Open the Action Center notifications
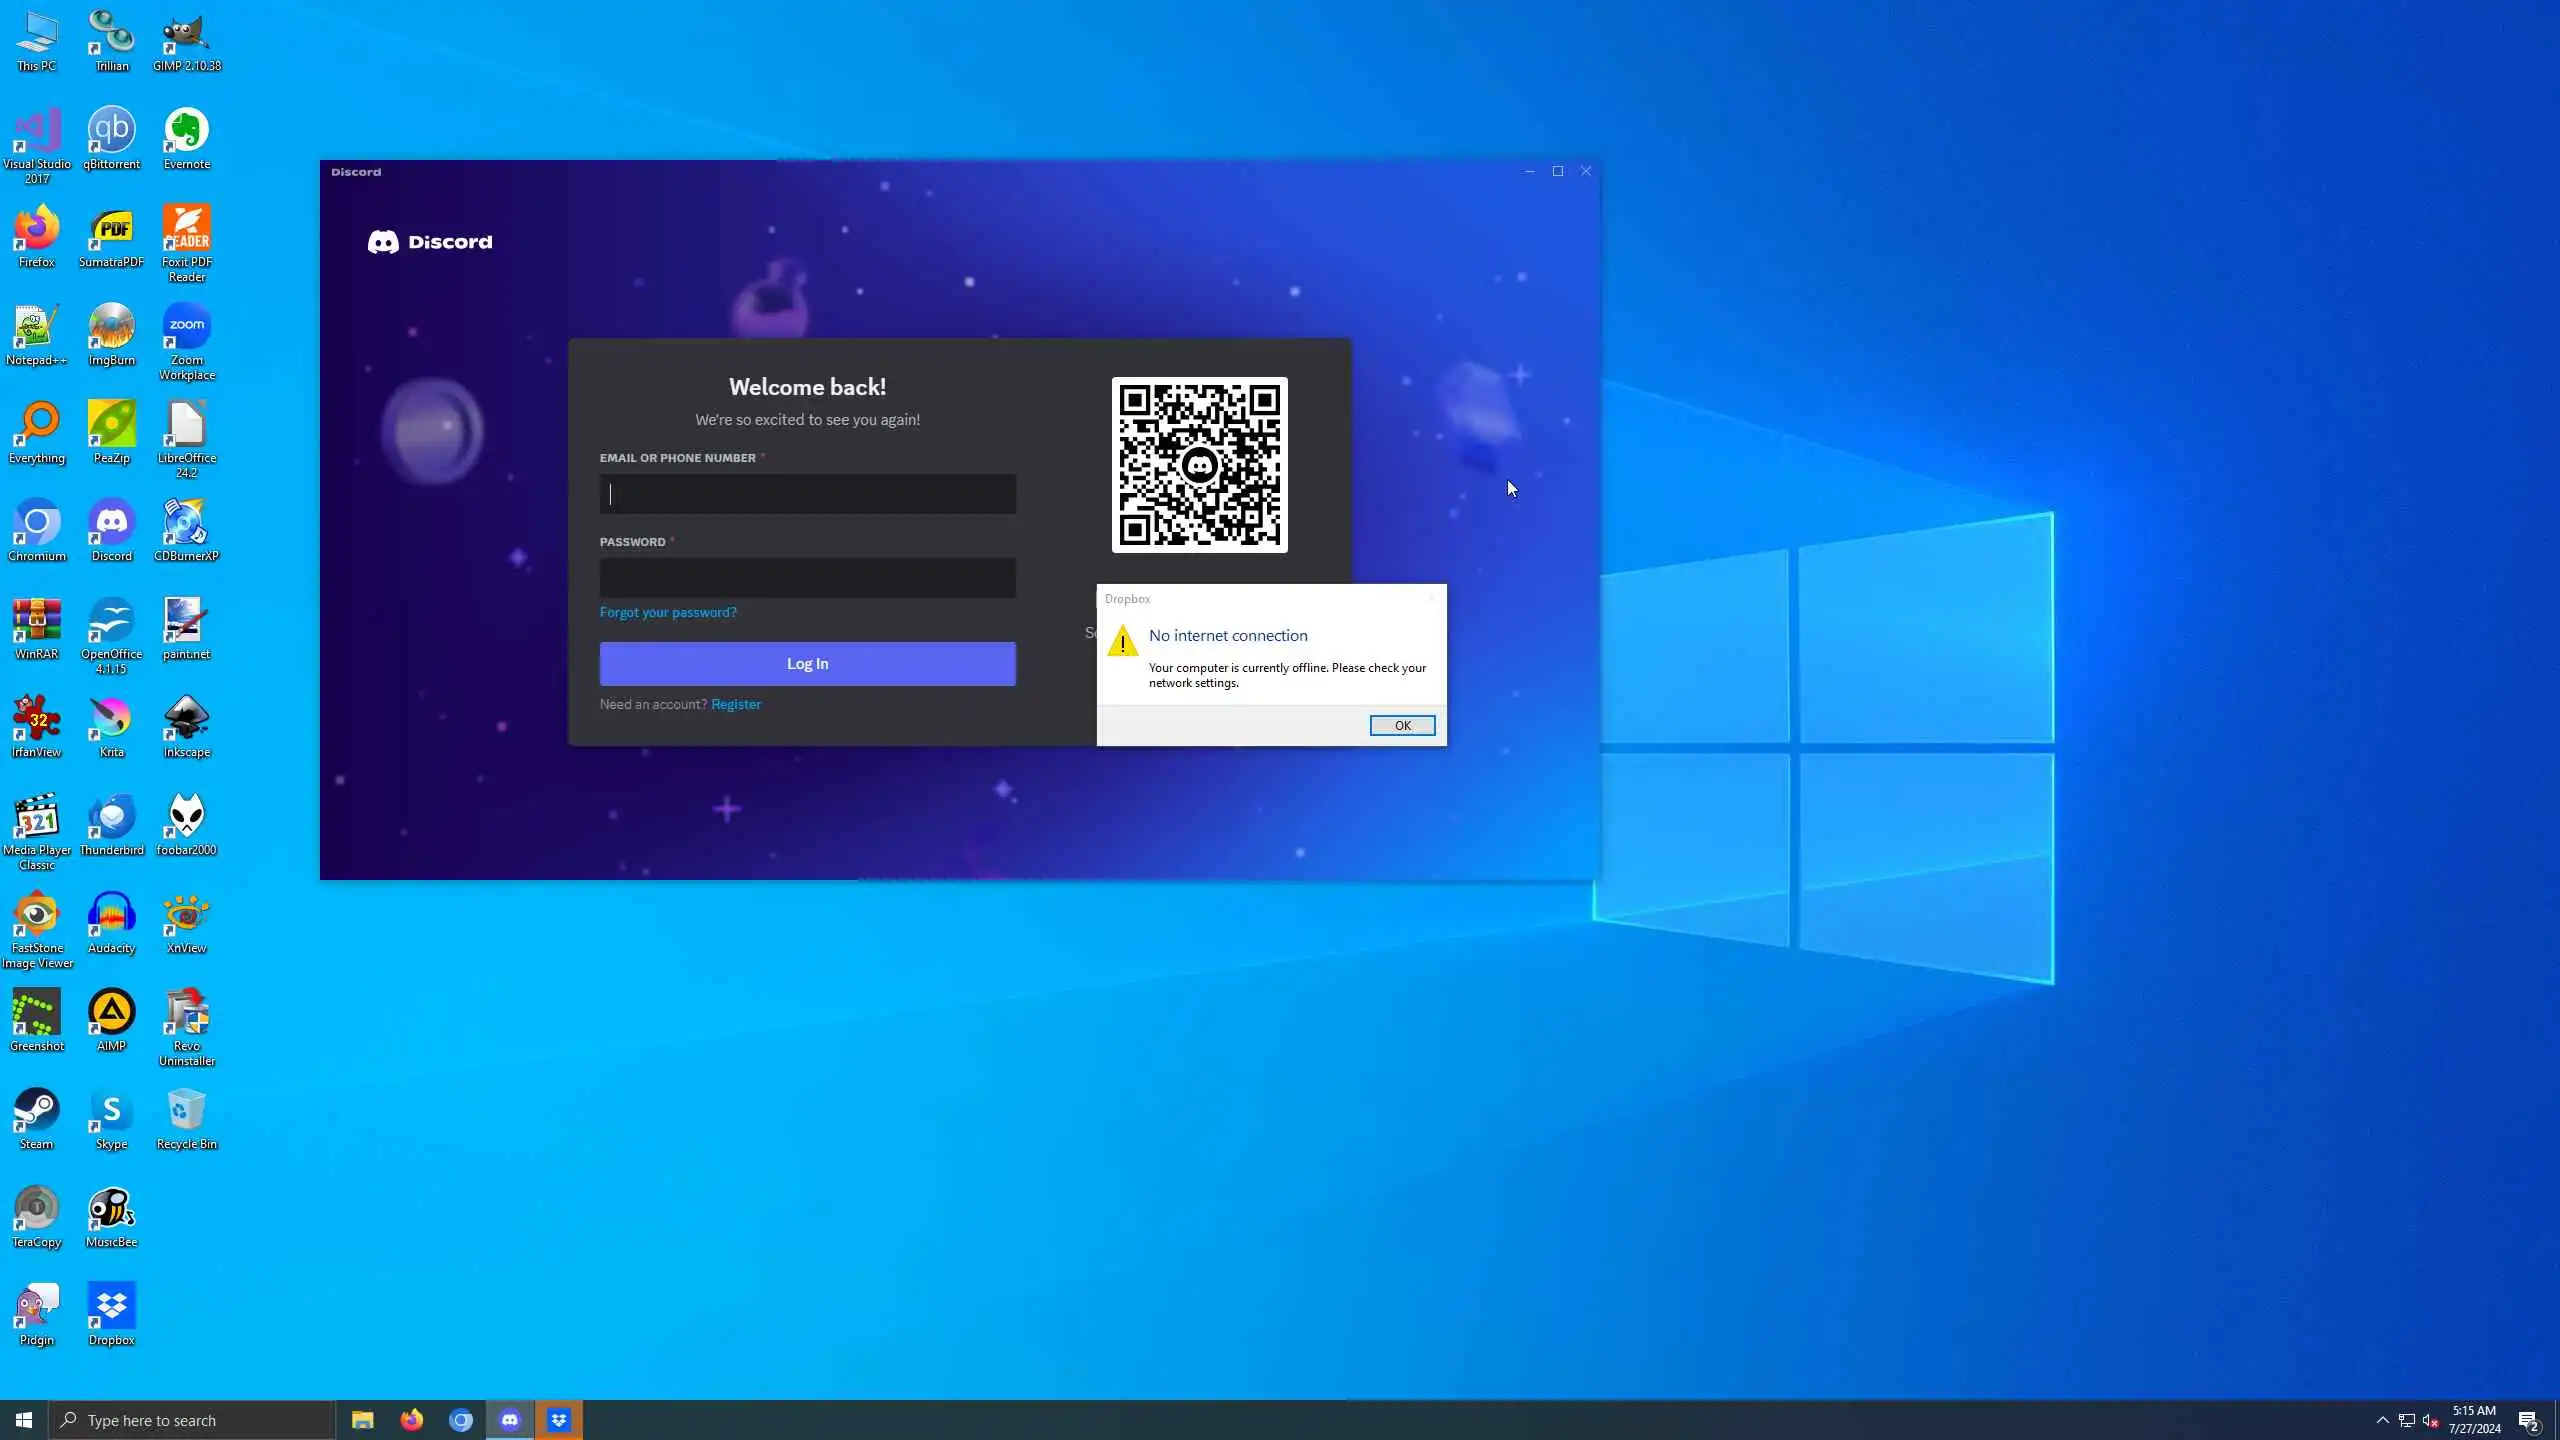The width and height of the screenshot is (2560, 1440). pyautogui.click(x=2528, y=1420)
